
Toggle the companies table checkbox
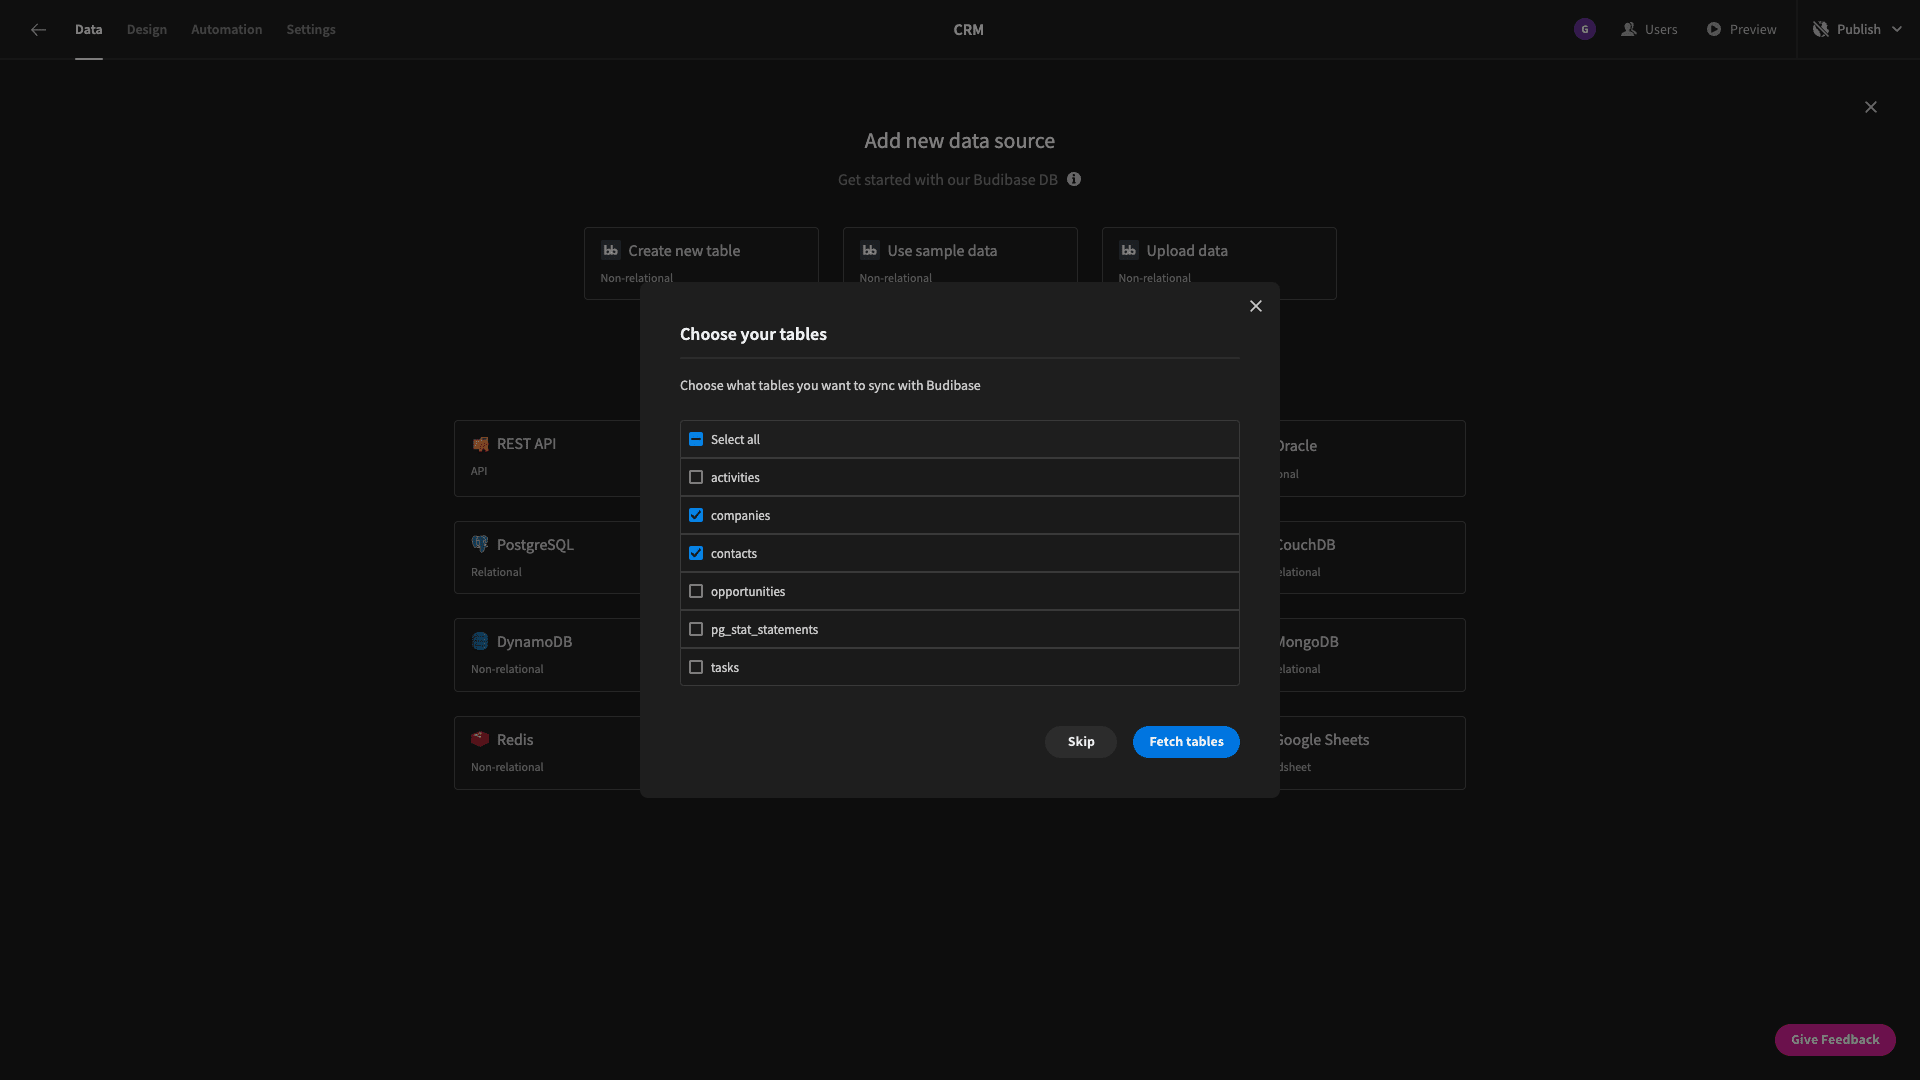[696, 516]
